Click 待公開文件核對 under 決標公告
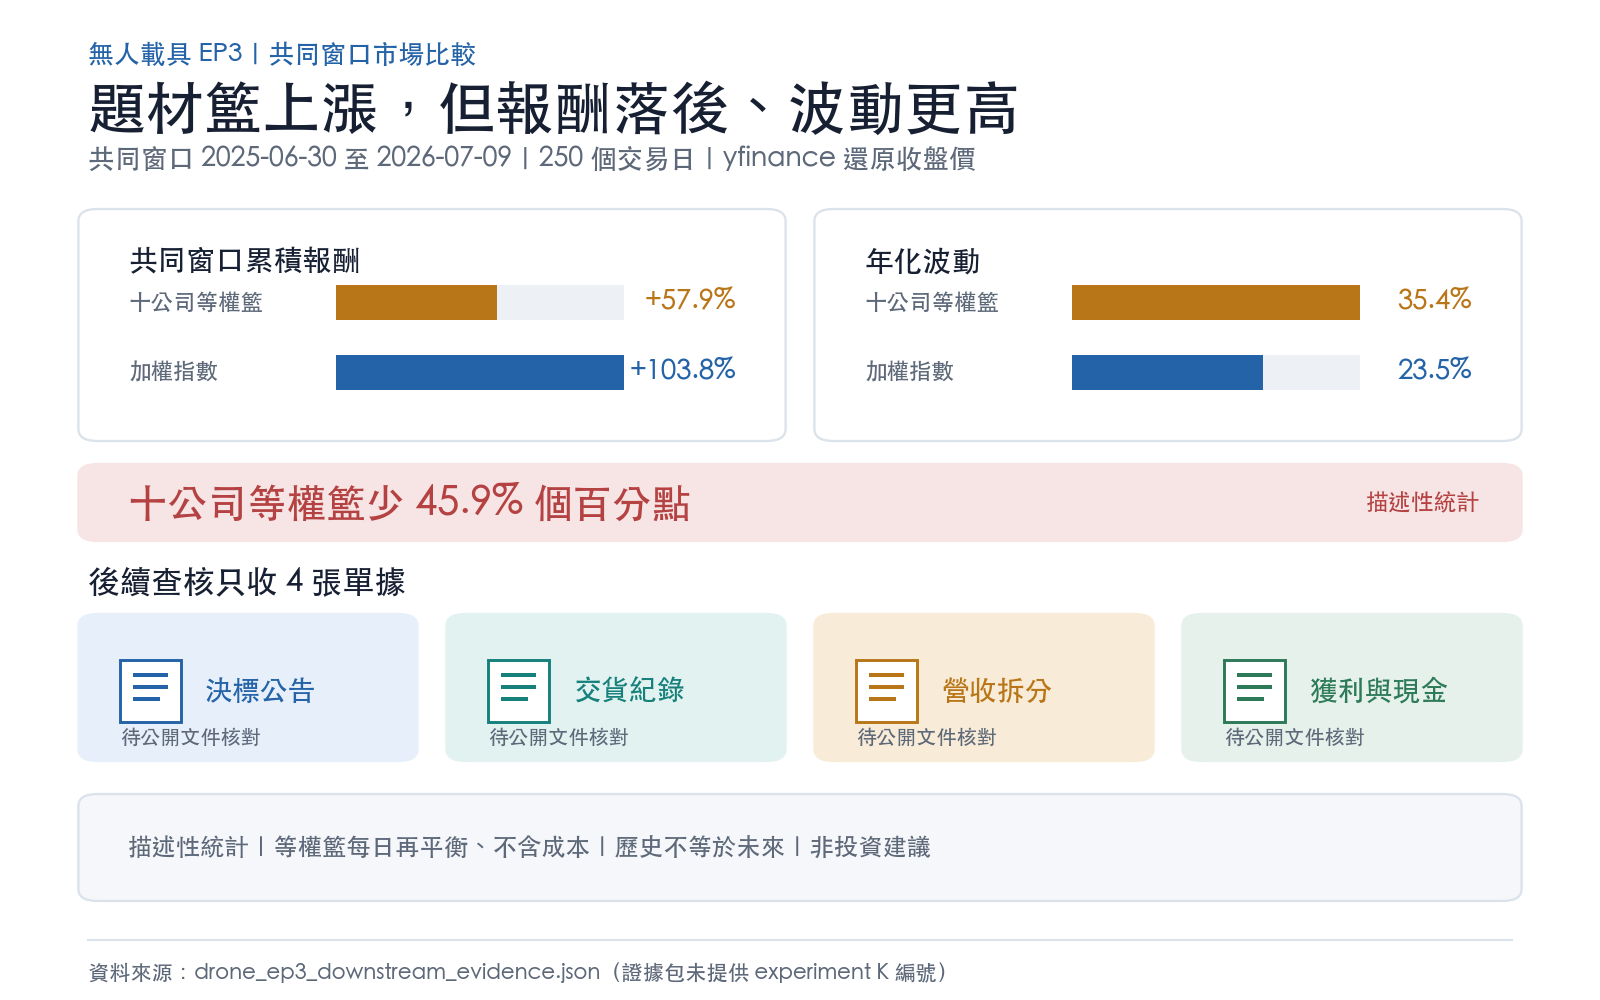1600x1000 pixels. (x=191, y=737)
